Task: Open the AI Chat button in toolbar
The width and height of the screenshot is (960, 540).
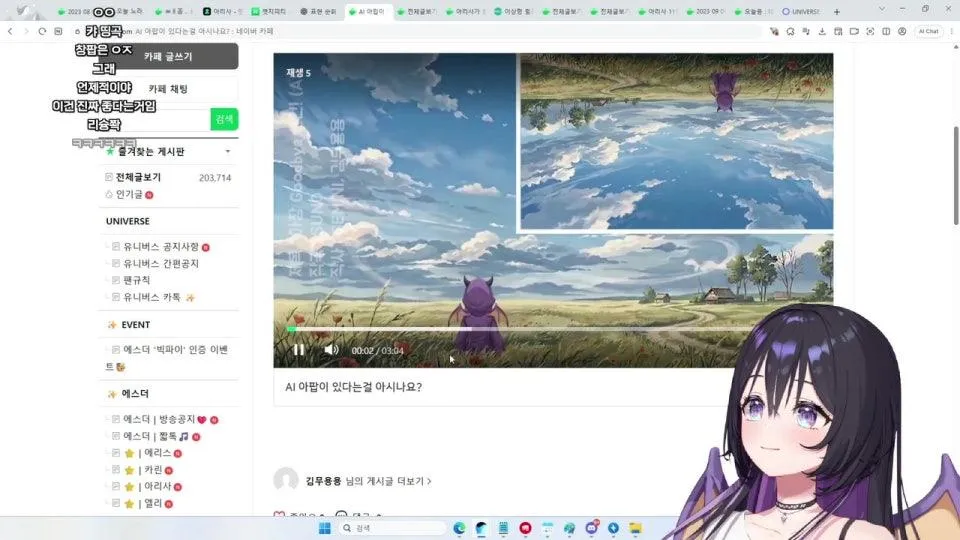Action: pyautogui.click(x=928, y=31)
